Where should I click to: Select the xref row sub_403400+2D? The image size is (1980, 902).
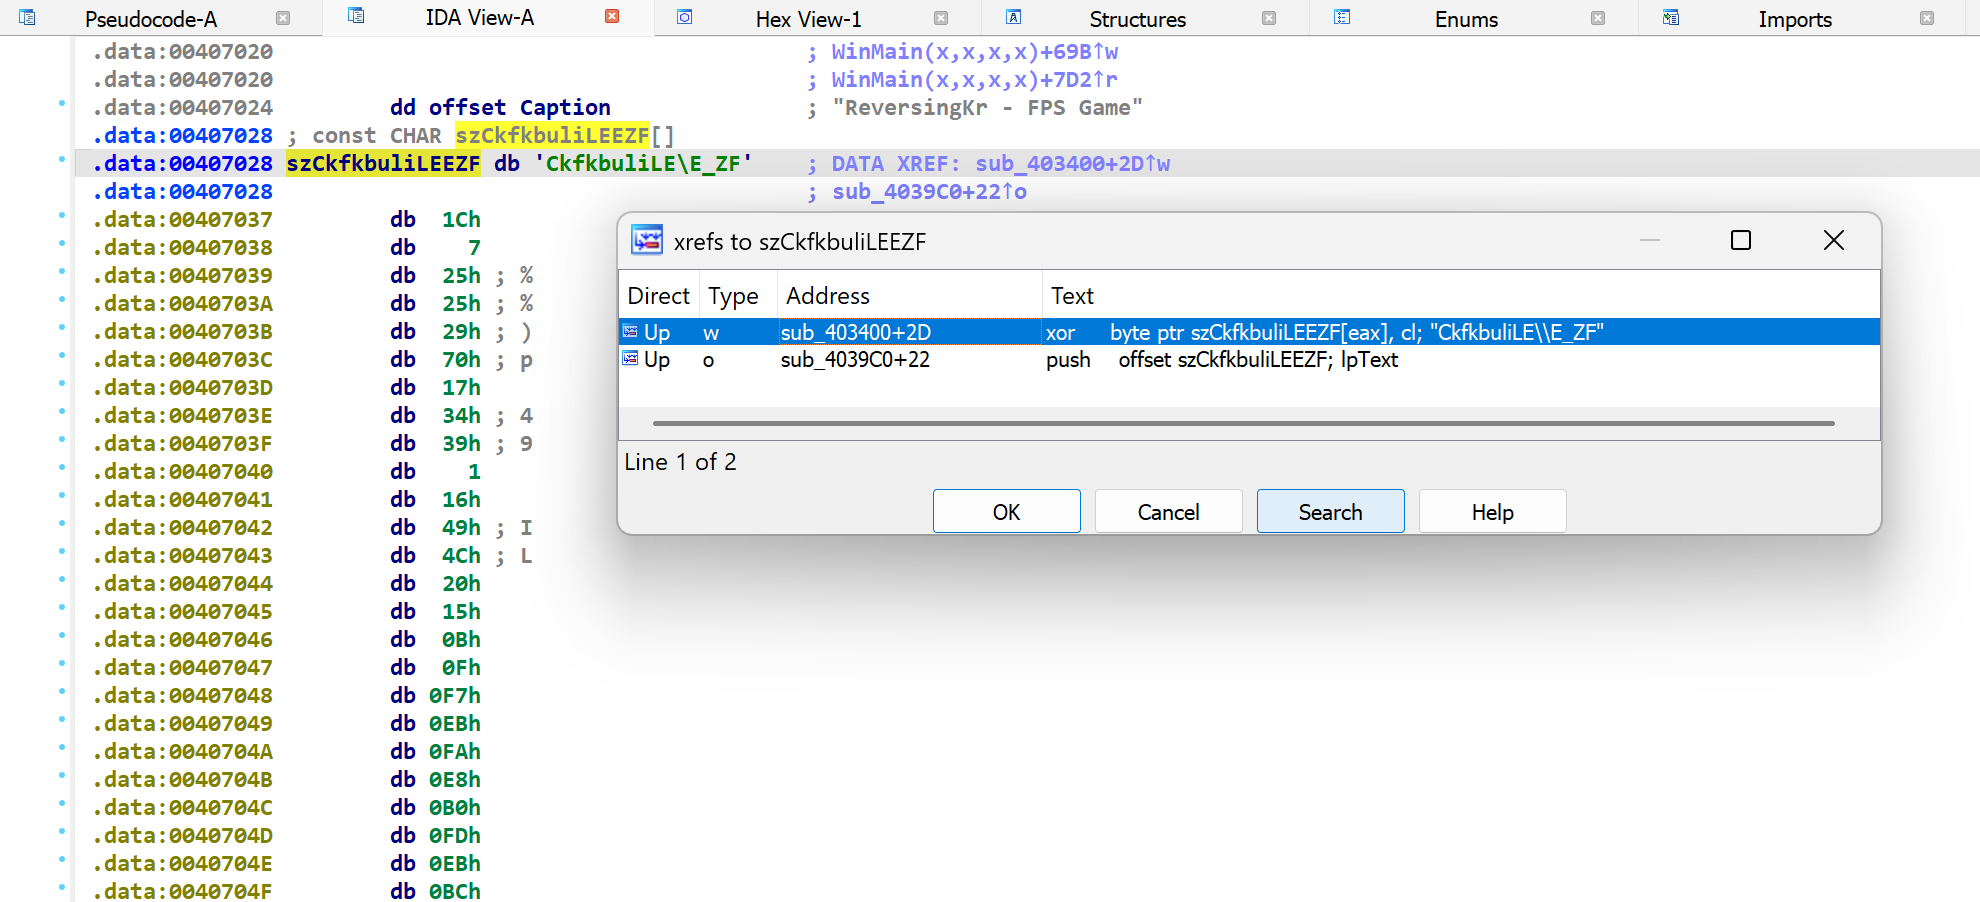[x=1249, y=332]
